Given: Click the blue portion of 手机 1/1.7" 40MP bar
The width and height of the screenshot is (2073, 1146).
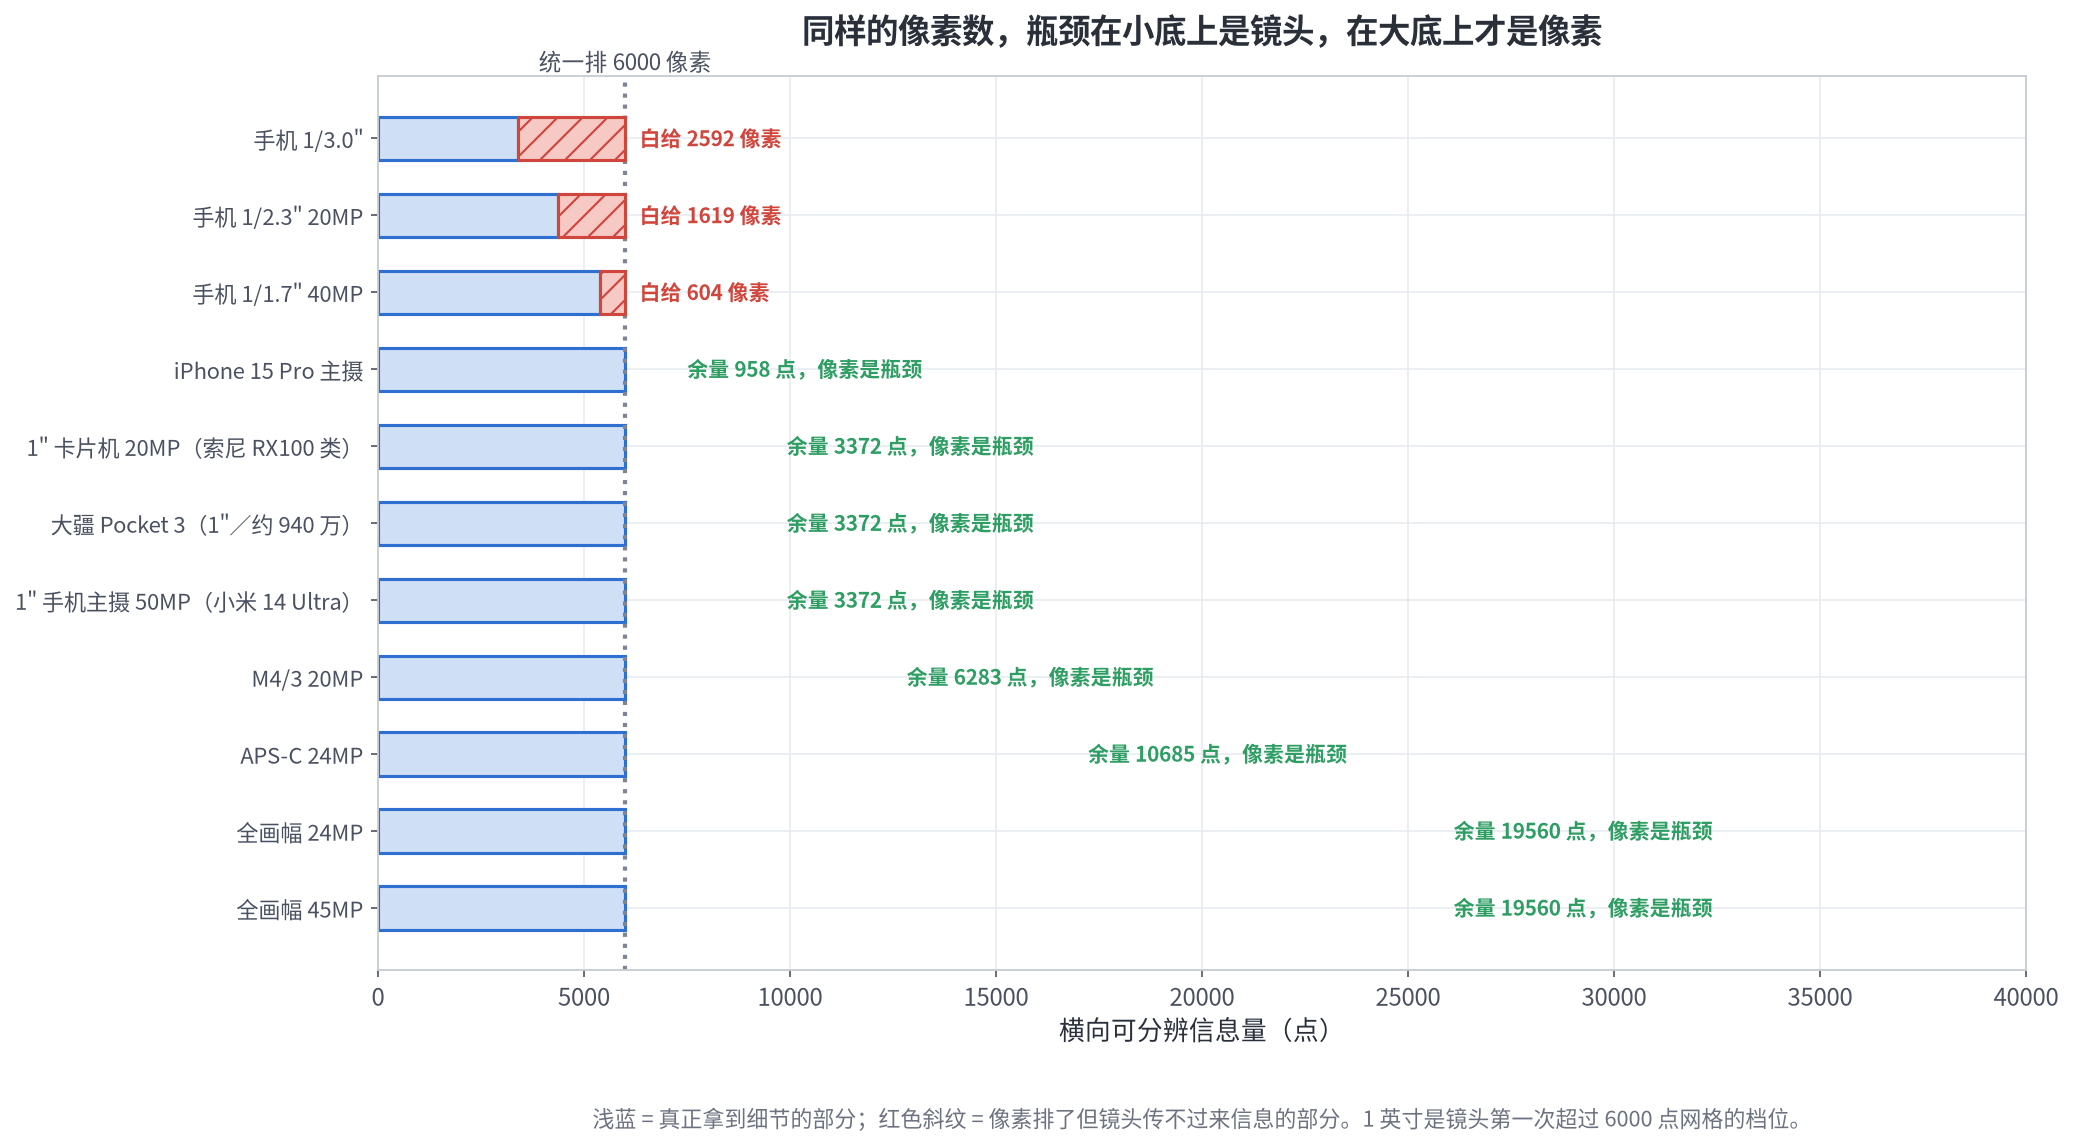Looking at the screenshot, I should click(x=489, y=293).
